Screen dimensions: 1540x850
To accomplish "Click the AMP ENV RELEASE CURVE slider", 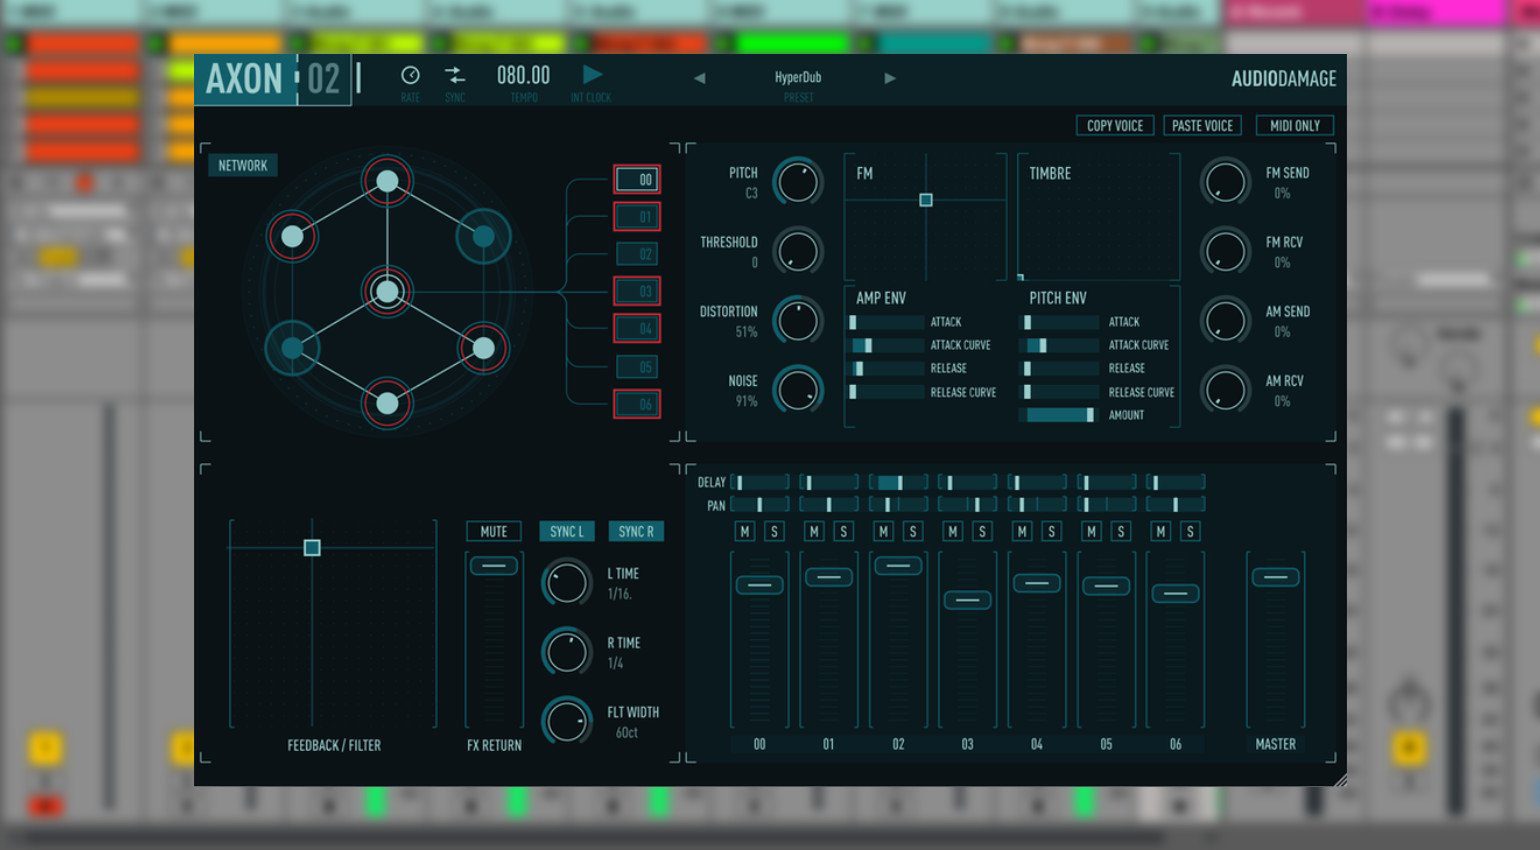I will click(x=887, y=392).
